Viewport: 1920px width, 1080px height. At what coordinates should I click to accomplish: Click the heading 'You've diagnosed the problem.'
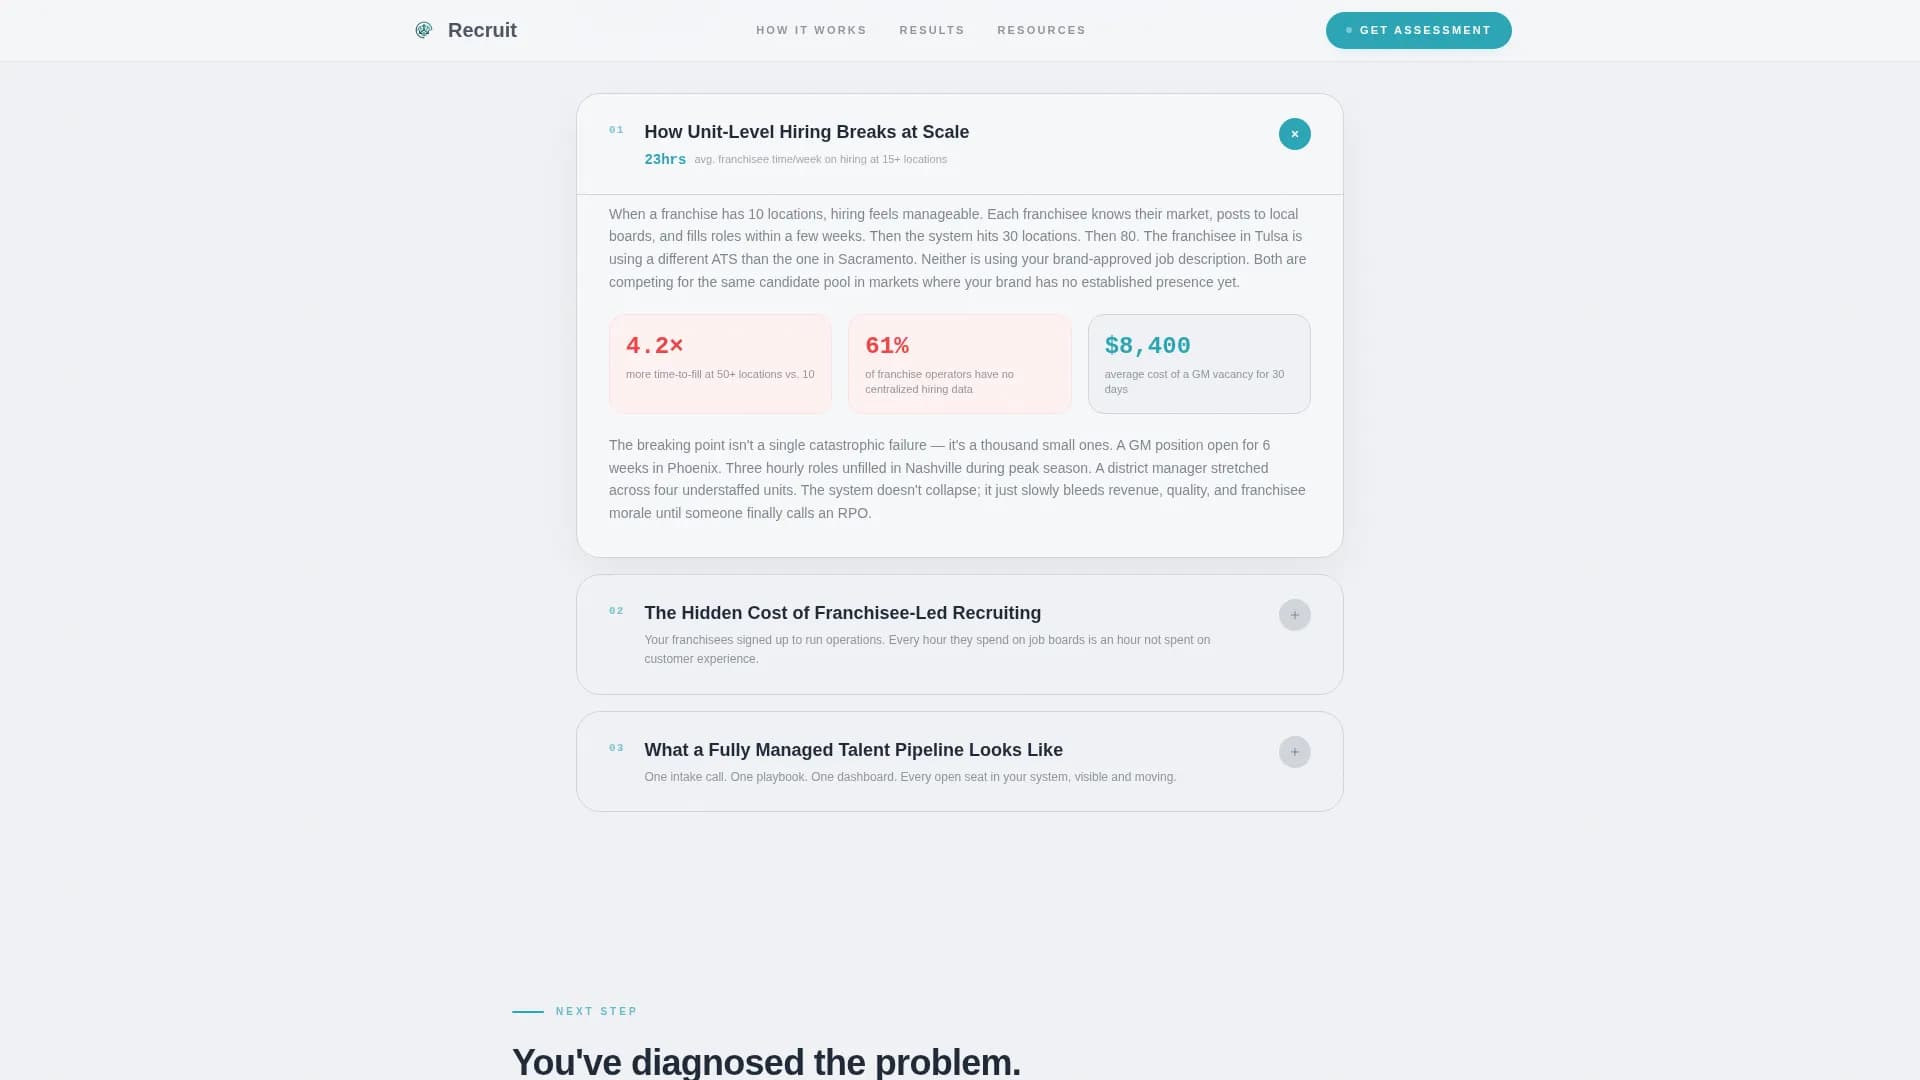pyautogui.click(x=766, y=1060)
